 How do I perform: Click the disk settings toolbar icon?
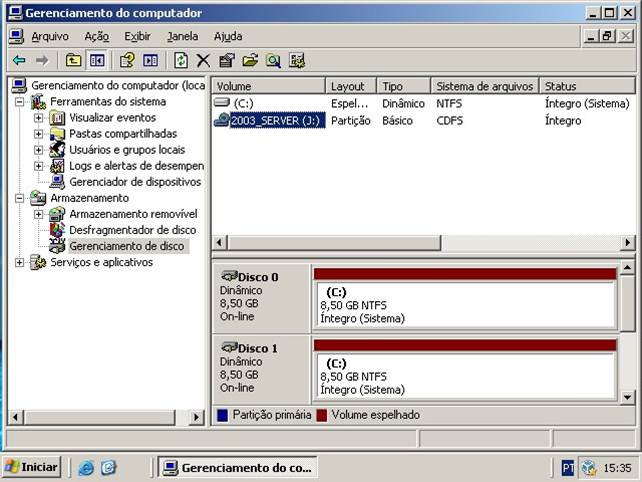coord(297,61)
